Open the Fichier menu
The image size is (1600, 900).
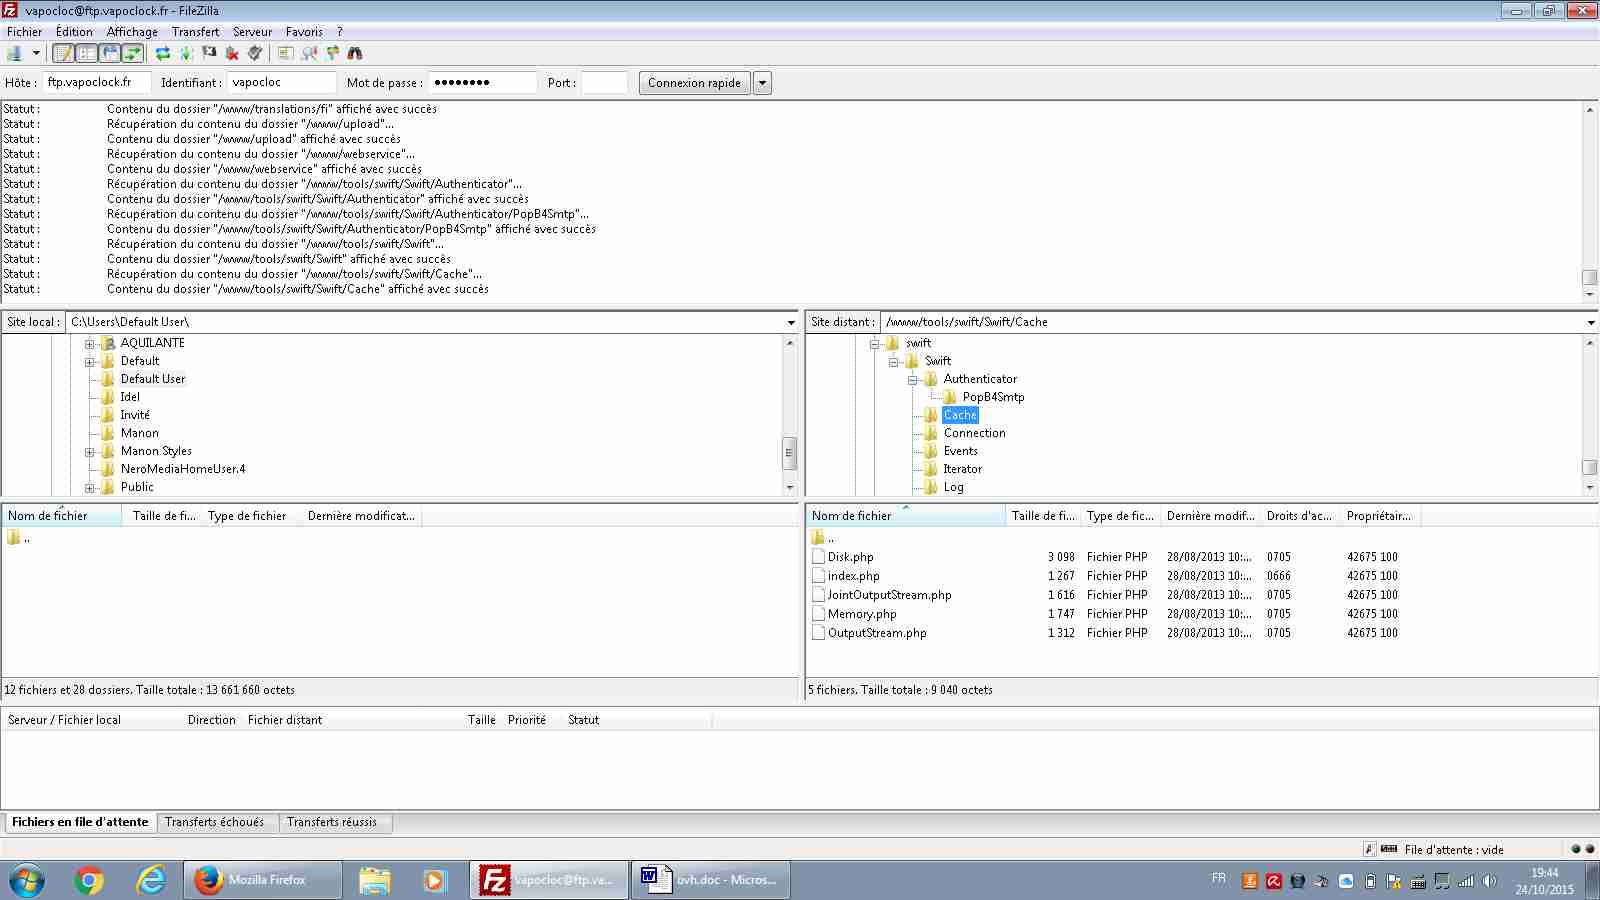point(24,31)
